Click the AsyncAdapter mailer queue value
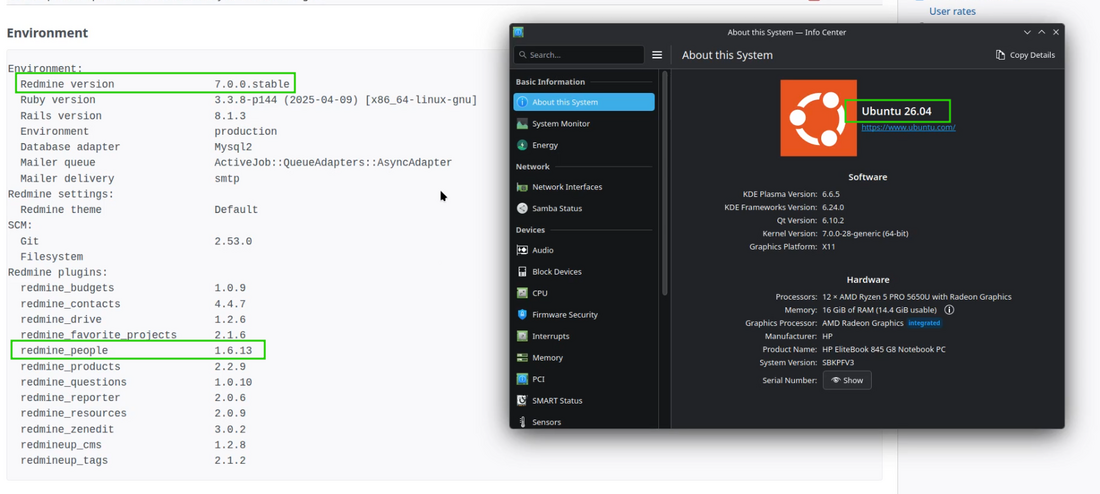The image size is (1100, 494). click(333, 163)
